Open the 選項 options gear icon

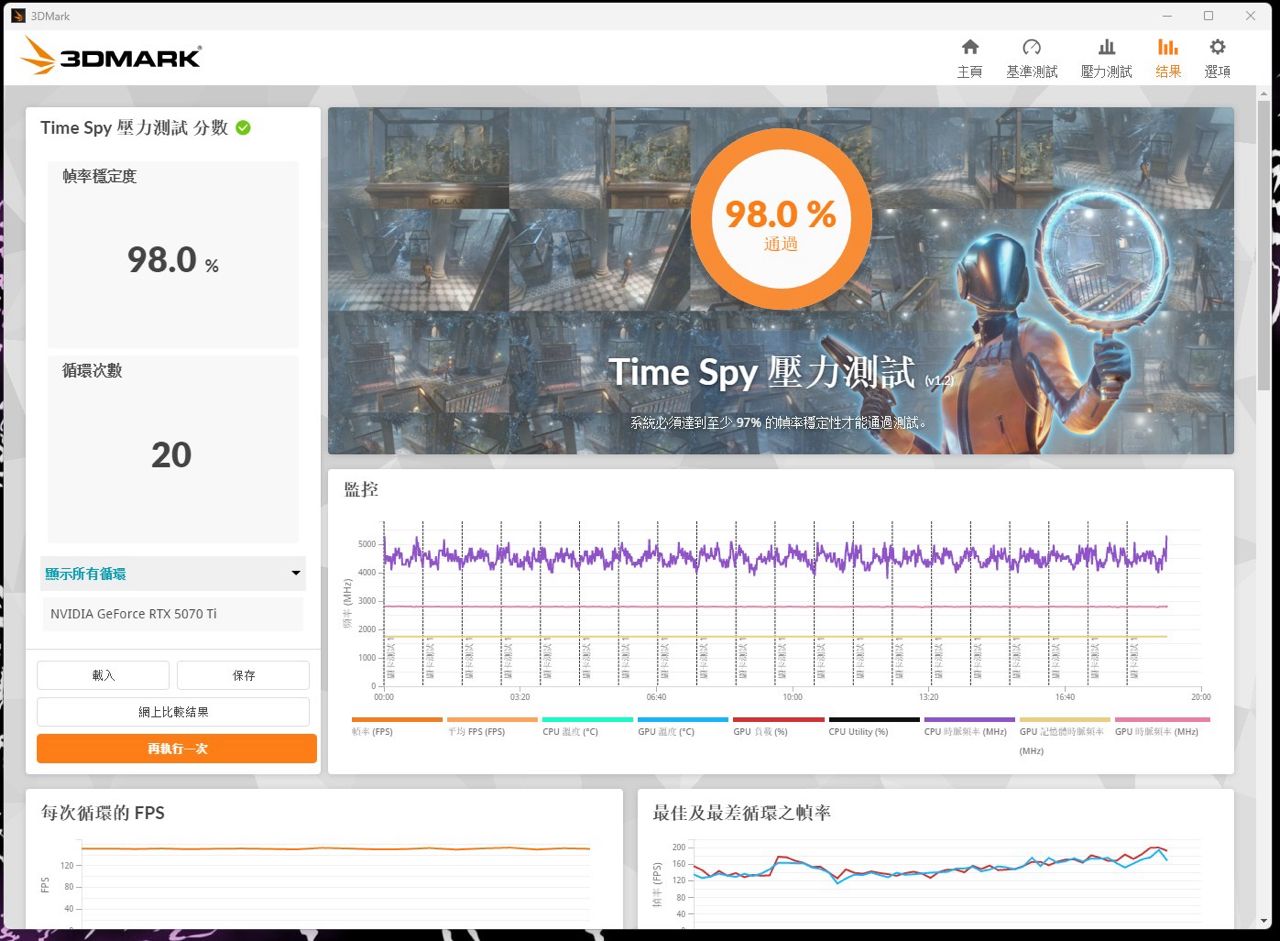(1217, 48)
